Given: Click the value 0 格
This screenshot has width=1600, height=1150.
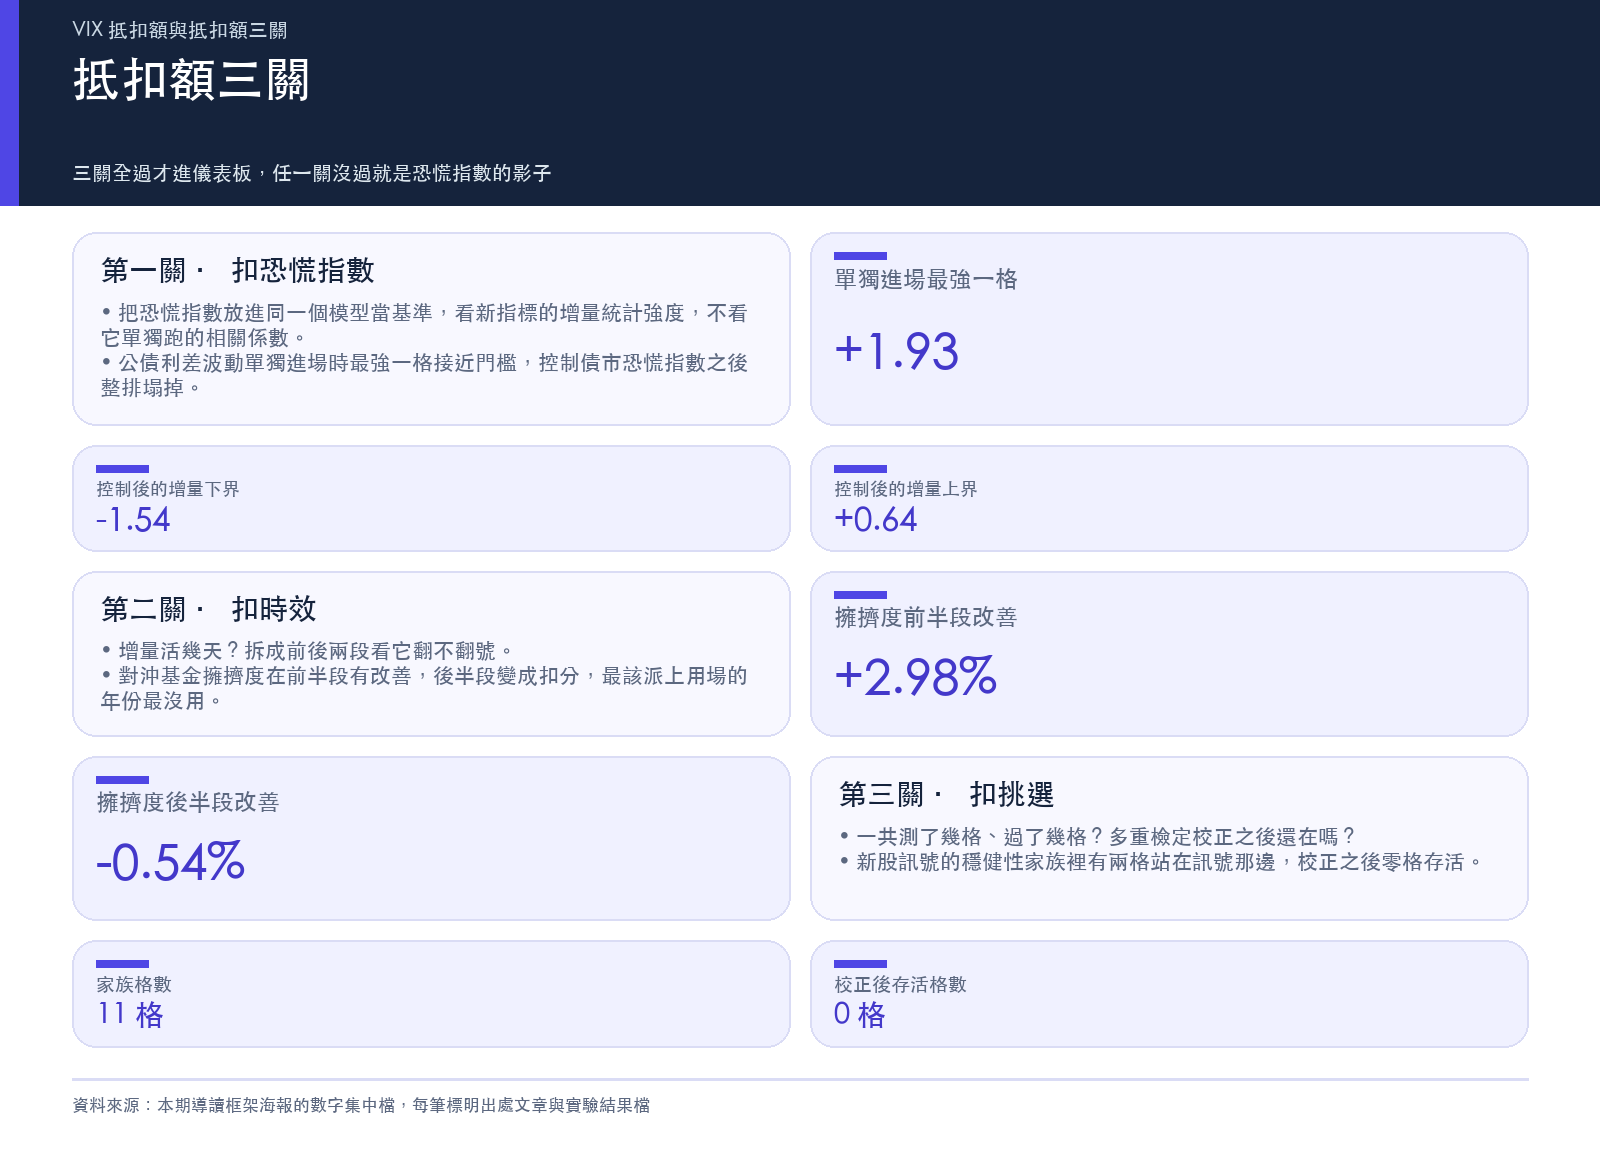Looking at the screenshot, I should point(860,1015).
